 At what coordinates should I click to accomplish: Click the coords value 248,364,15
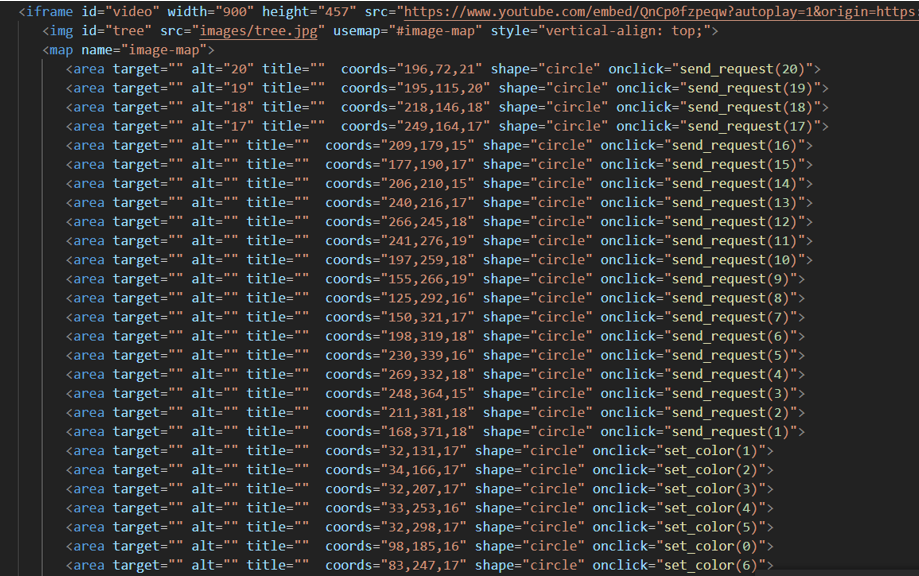pyautogui.click(x=427, y=394)
